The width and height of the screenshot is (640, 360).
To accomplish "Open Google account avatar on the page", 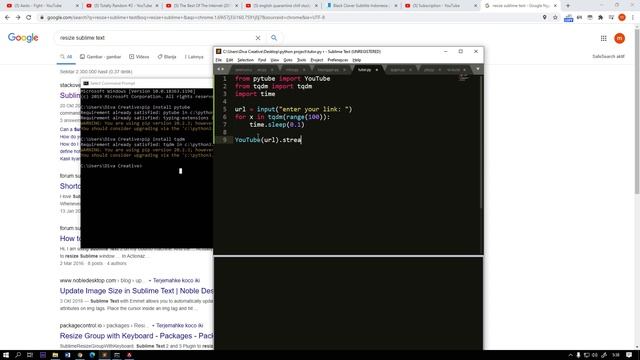I will click(620, 38).
